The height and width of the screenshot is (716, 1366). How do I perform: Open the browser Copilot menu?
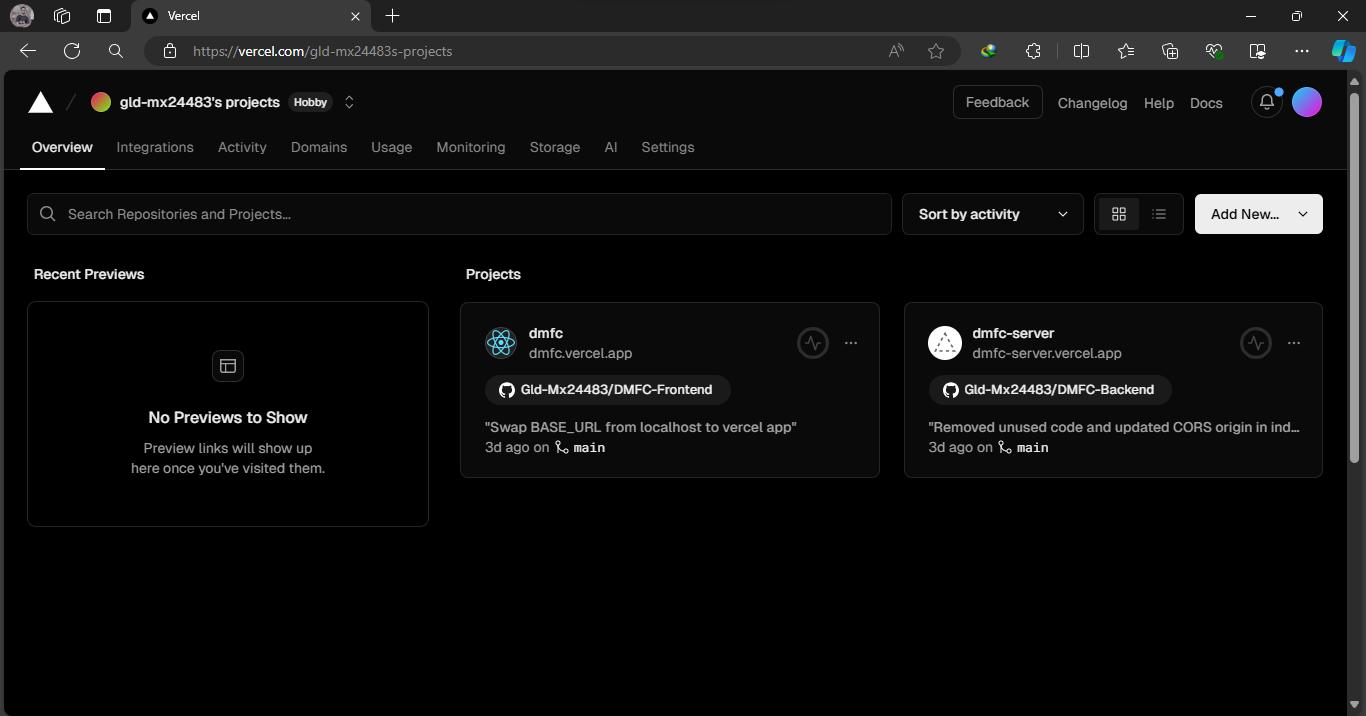click(x=1343, y=50)
